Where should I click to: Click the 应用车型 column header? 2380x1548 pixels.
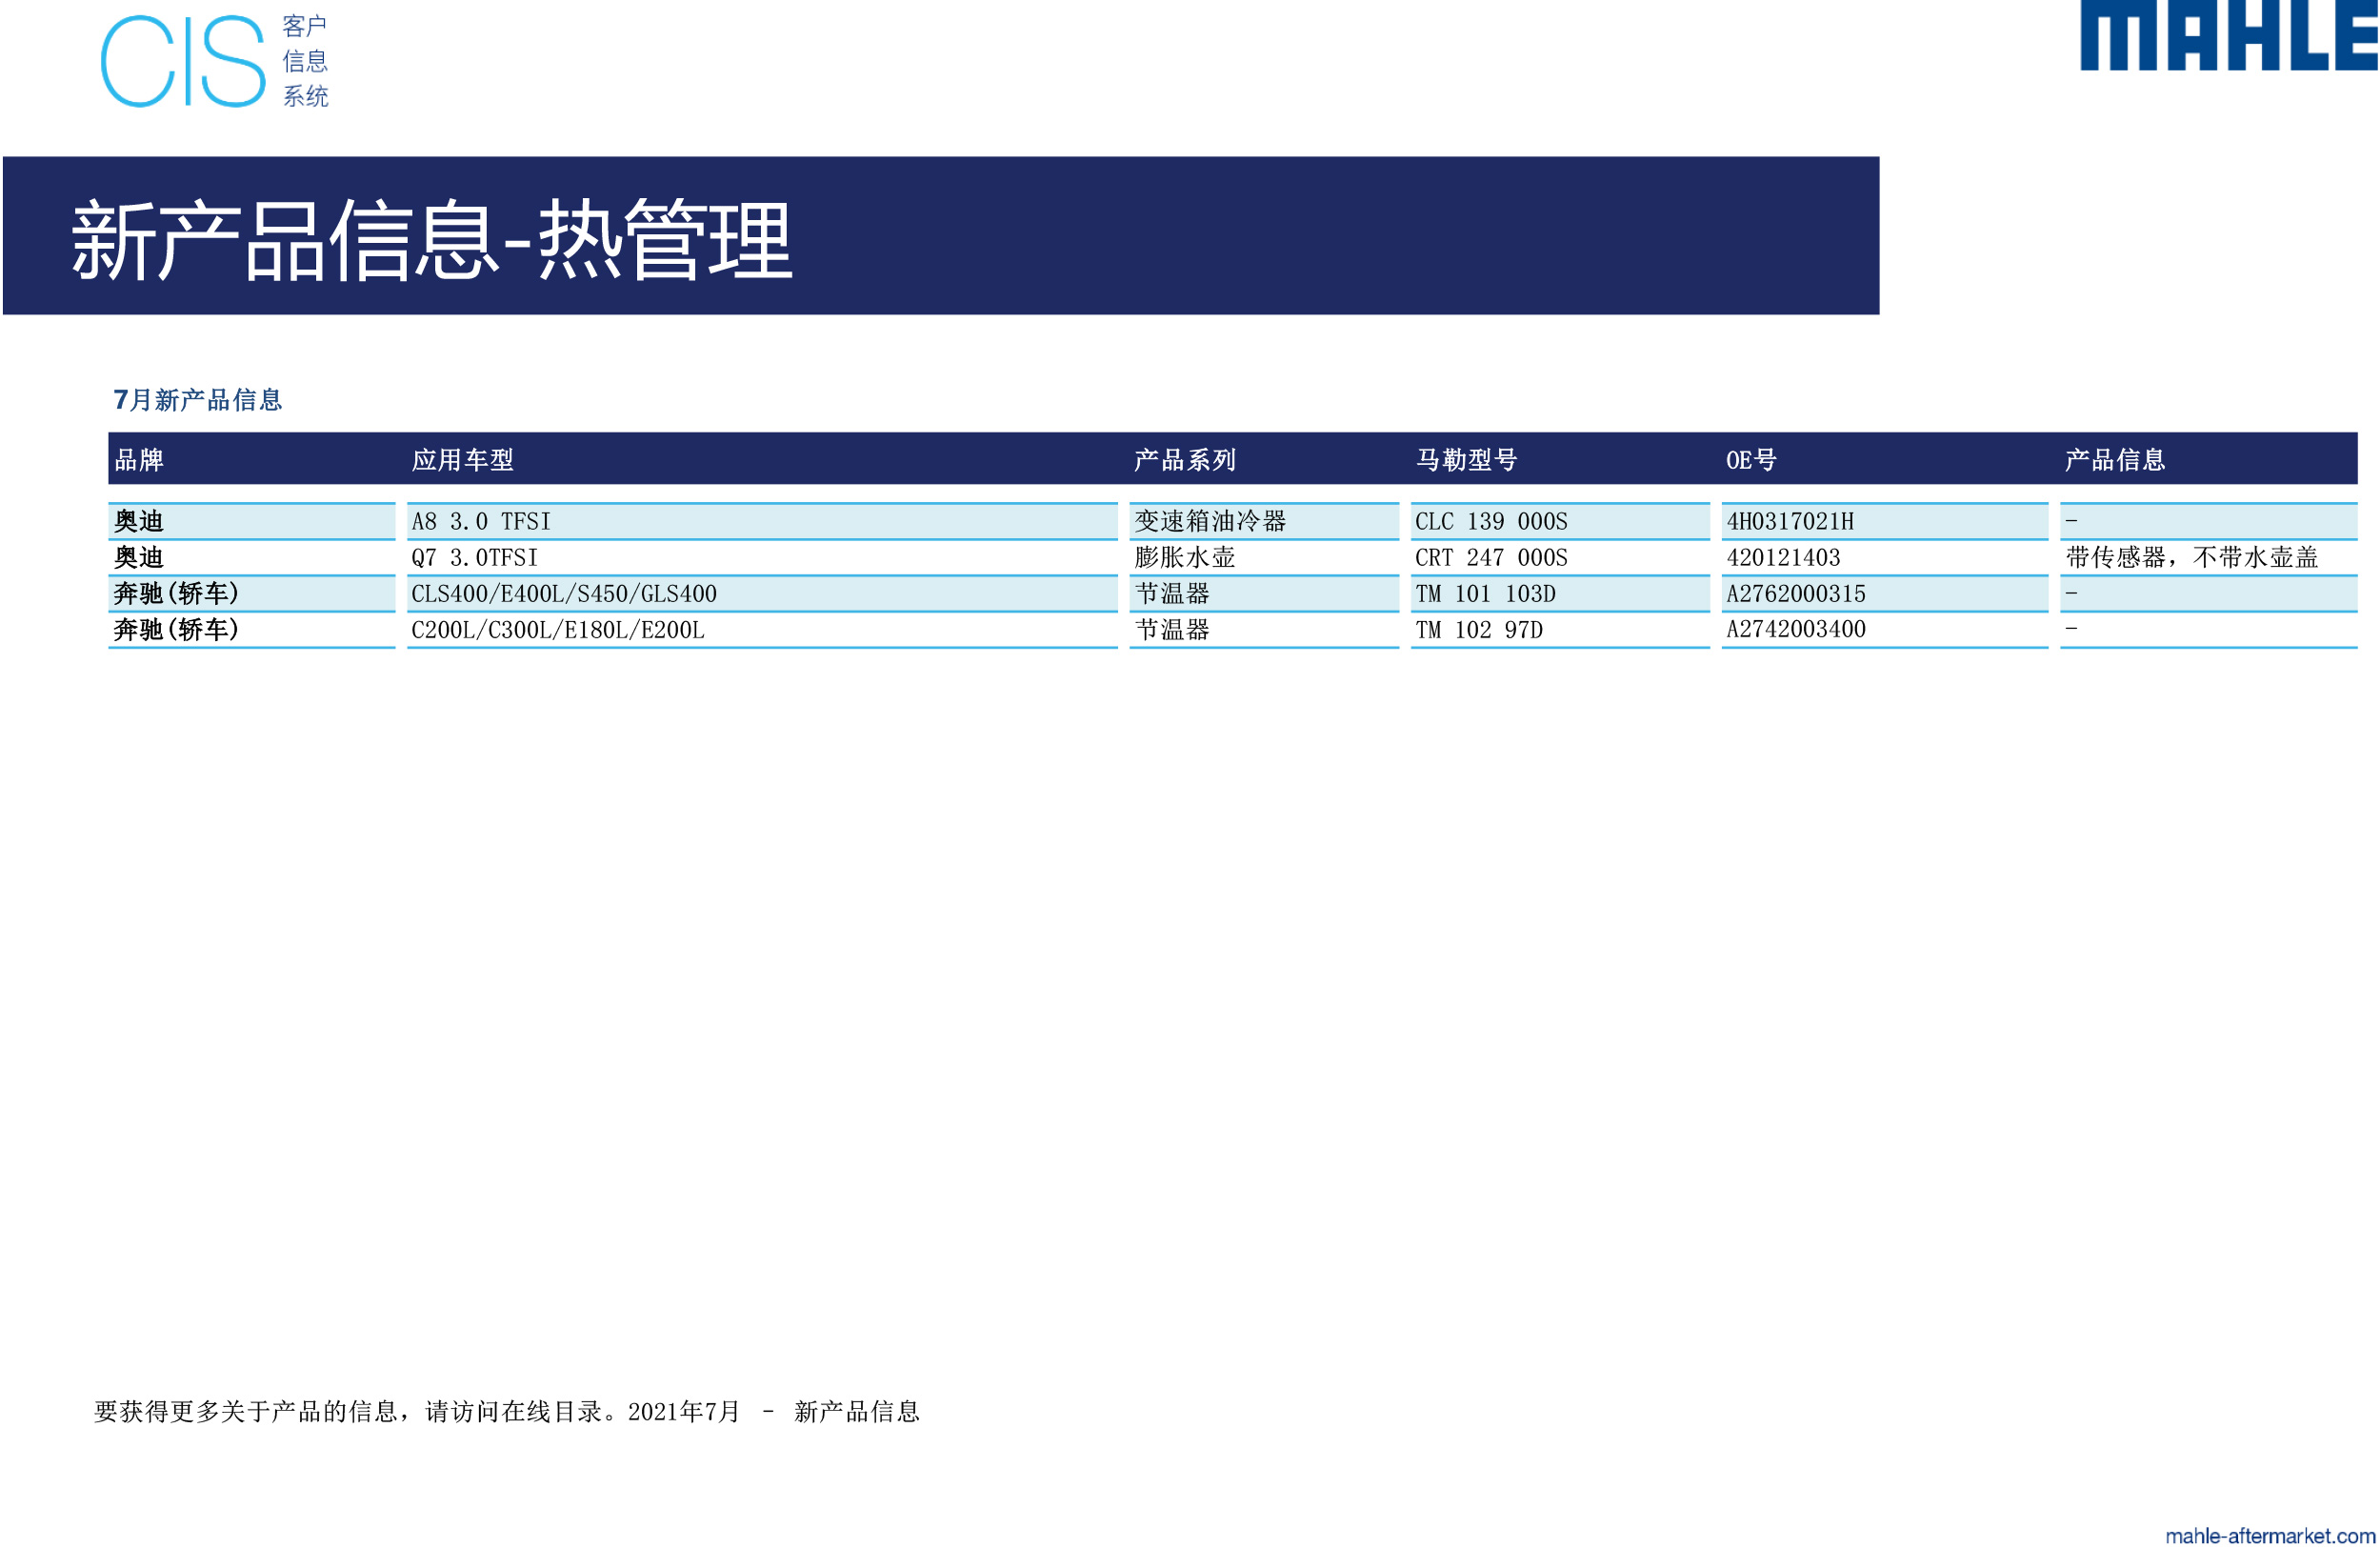463,460
